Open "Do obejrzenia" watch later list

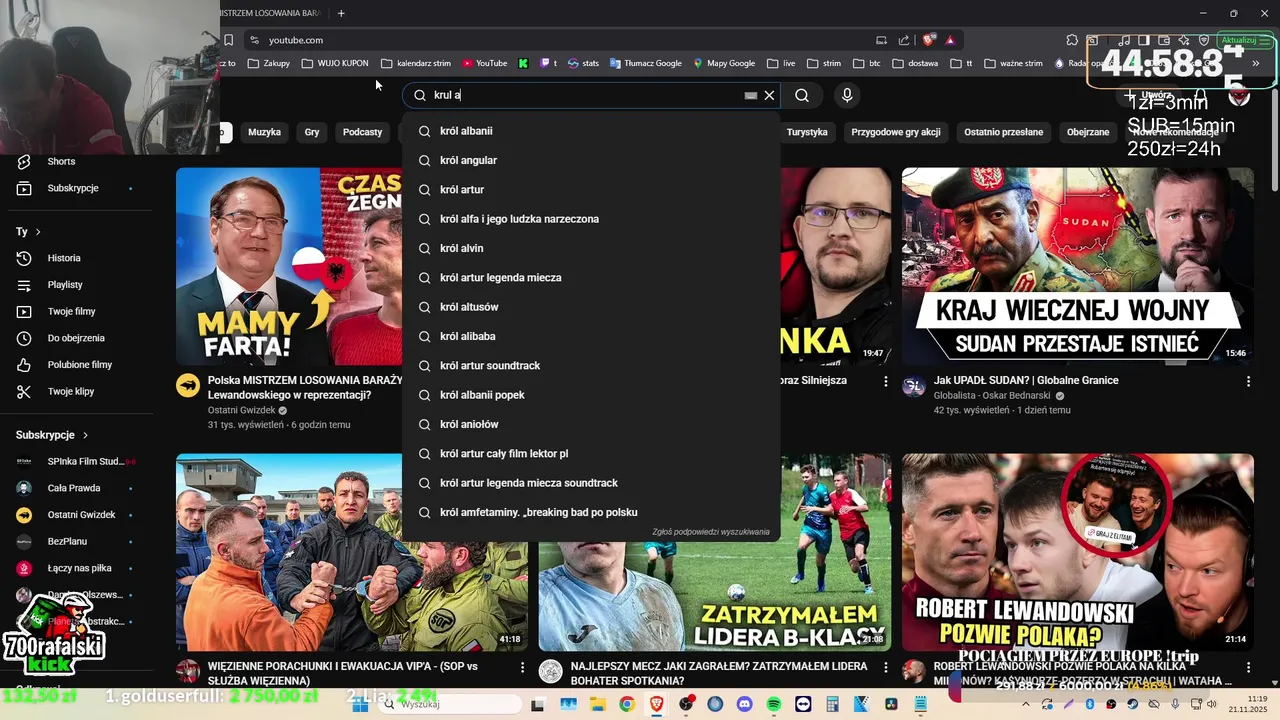(x=78, y=338)
